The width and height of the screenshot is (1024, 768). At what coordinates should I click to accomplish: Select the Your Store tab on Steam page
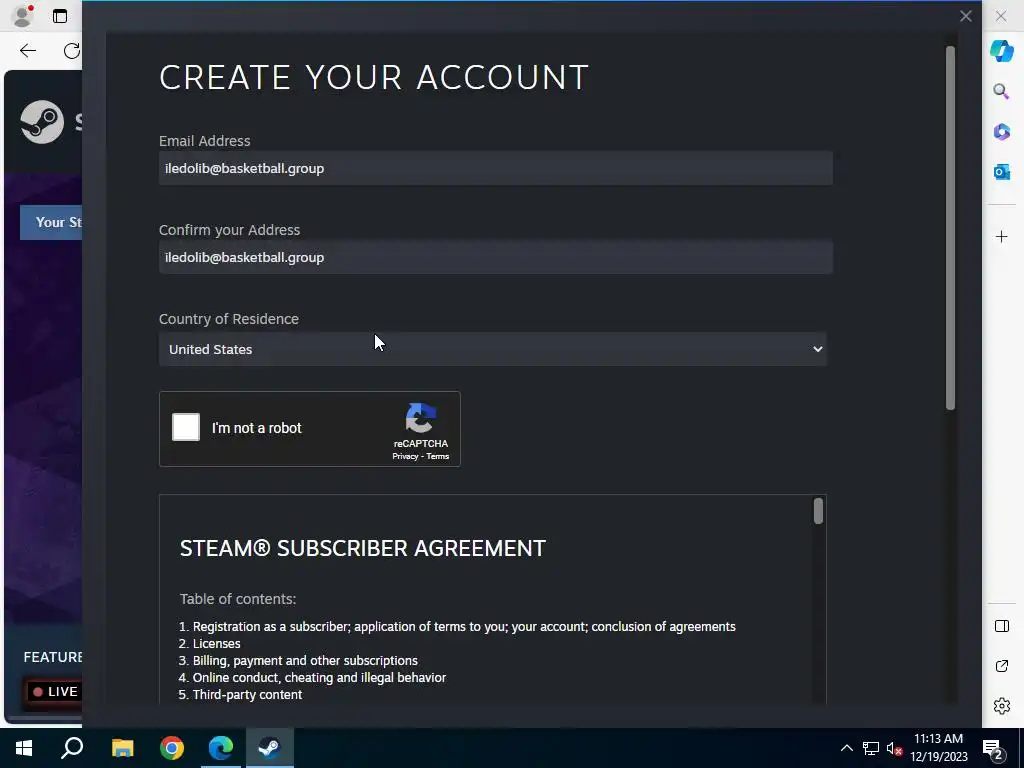[52, 222]
